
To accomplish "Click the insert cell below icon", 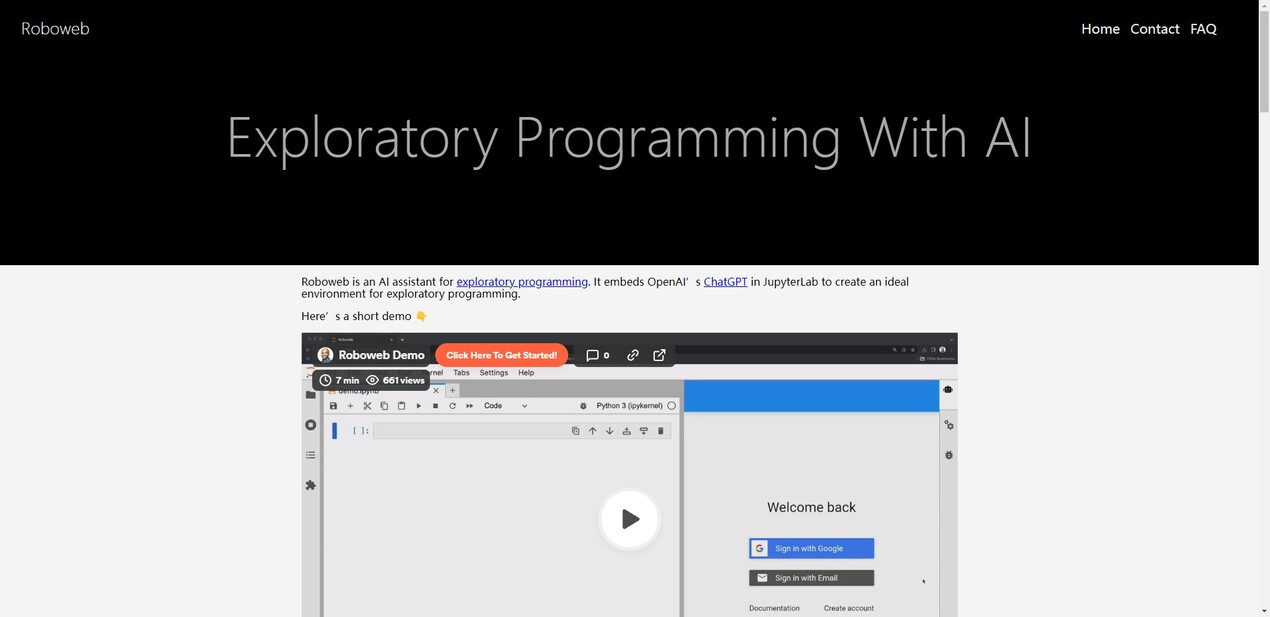I will [x=643, y=431].
